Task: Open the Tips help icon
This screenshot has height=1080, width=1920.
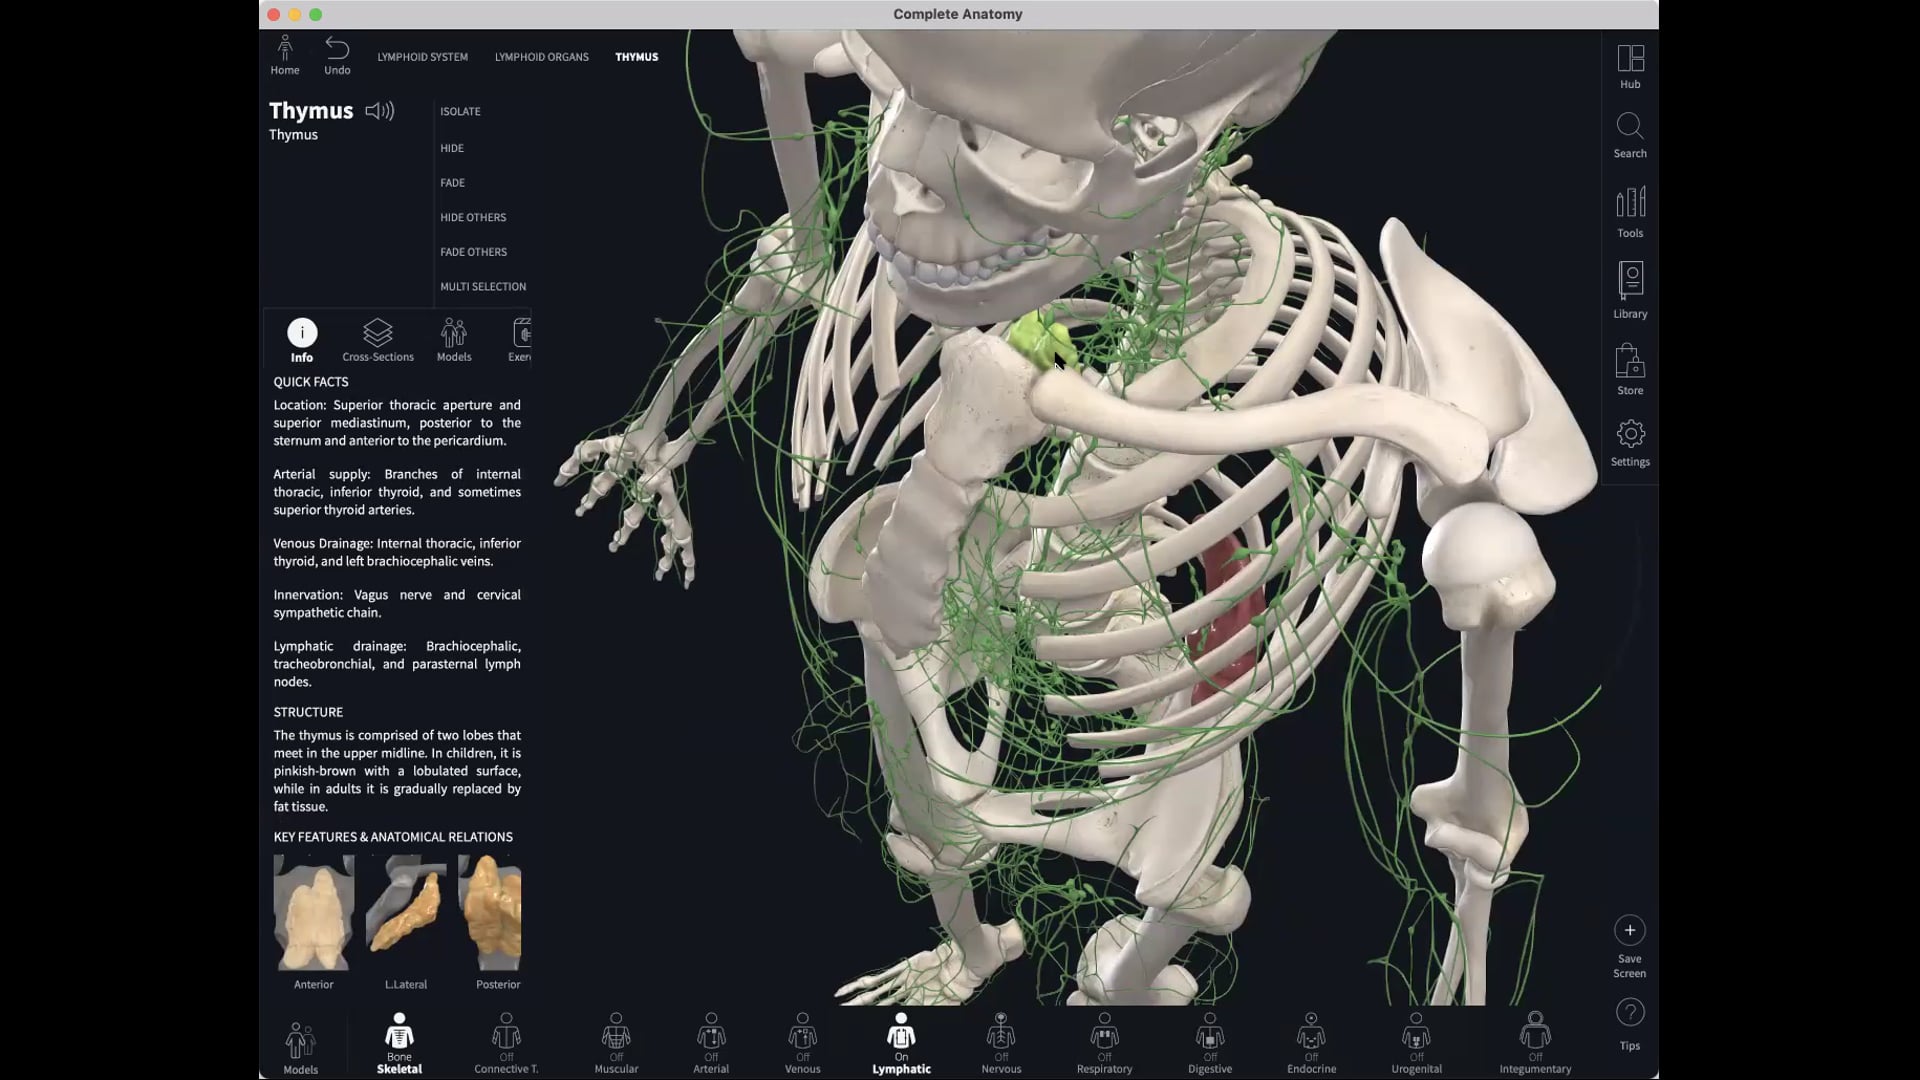Action: 1629,1013
